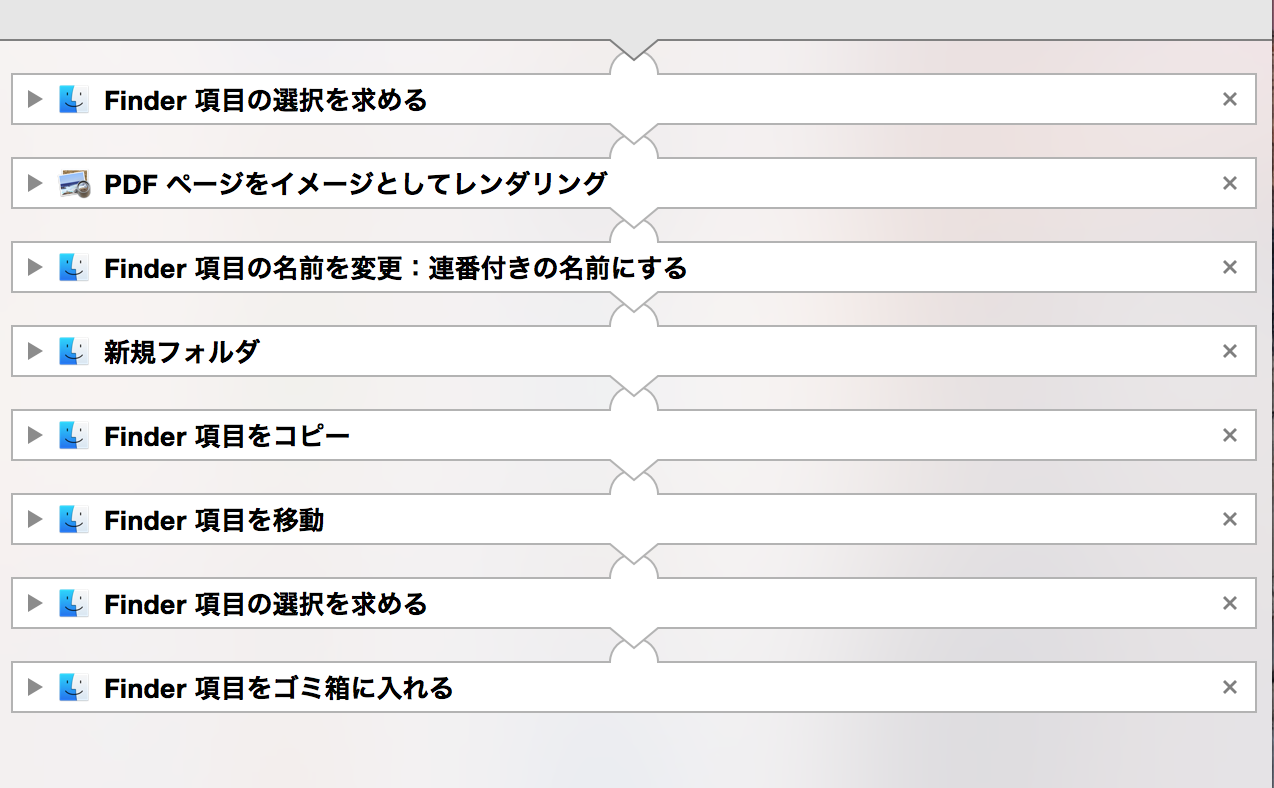Show details of Finder 項目をゴミ箱に入れる
Image resolution: width=1274 pixels, height=788 pixels.
pyautogui.click(x=35, y=687)
